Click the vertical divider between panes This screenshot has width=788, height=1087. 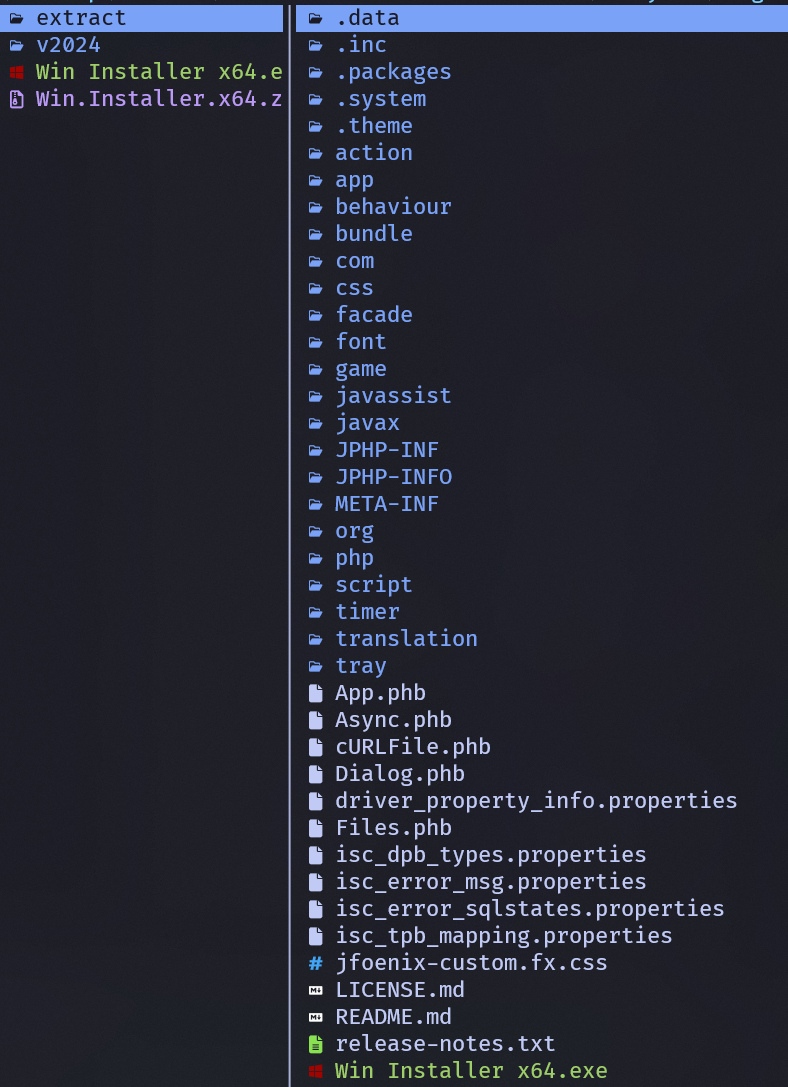[x=290, y=546]
